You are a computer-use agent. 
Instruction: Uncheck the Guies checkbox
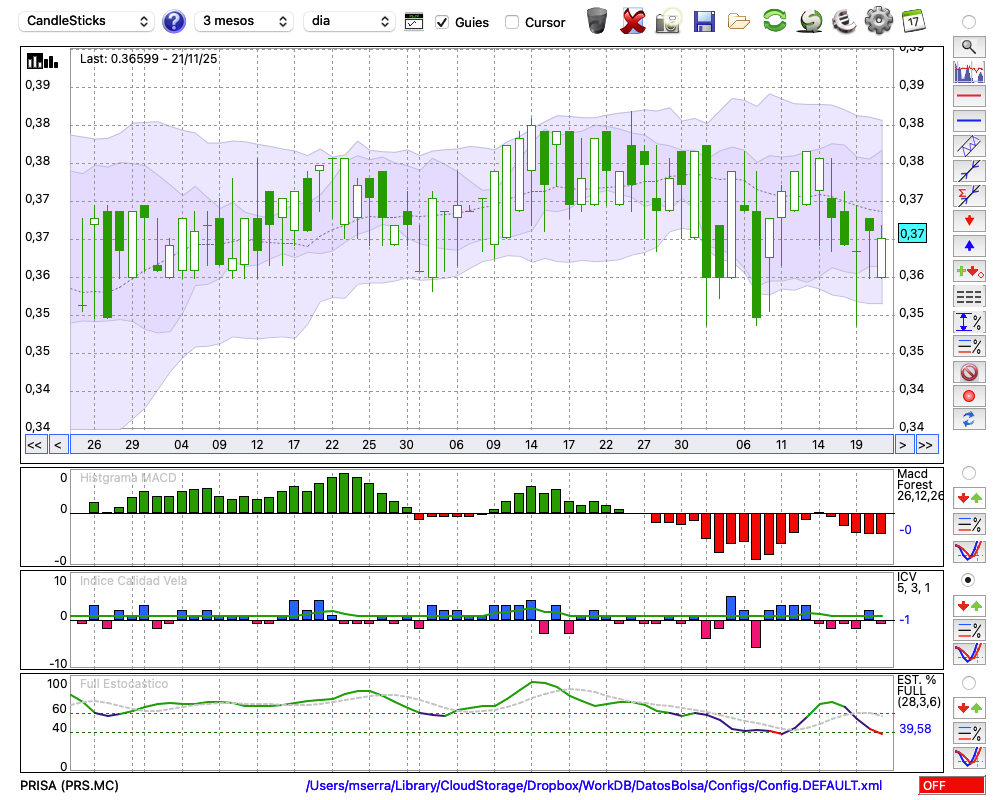pos(442,22)
